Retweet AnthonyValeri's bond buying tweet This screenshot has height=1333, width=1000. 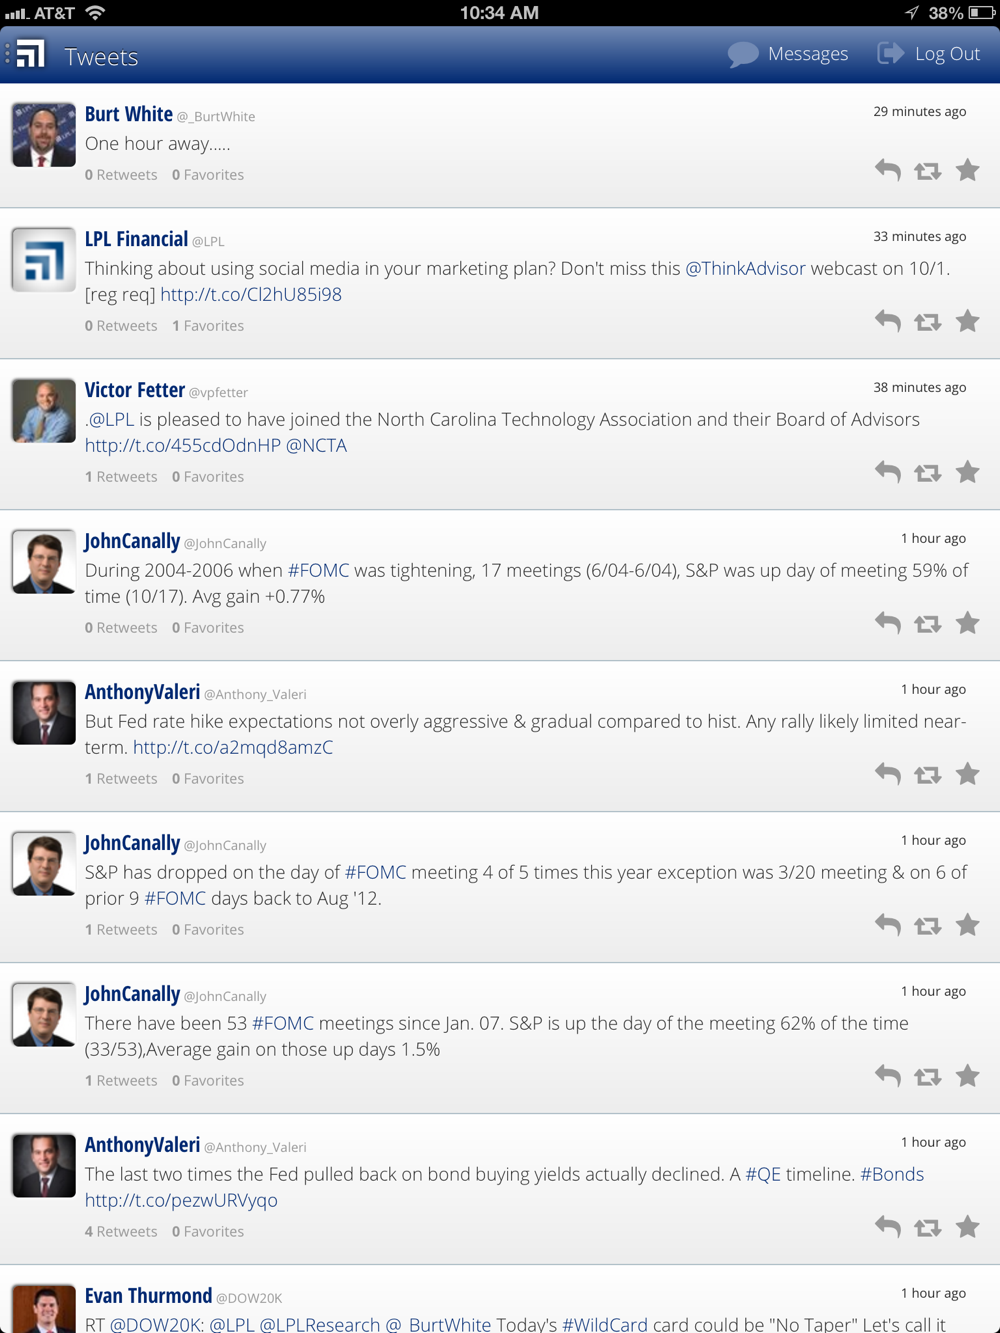click(x=928, y=1227)
